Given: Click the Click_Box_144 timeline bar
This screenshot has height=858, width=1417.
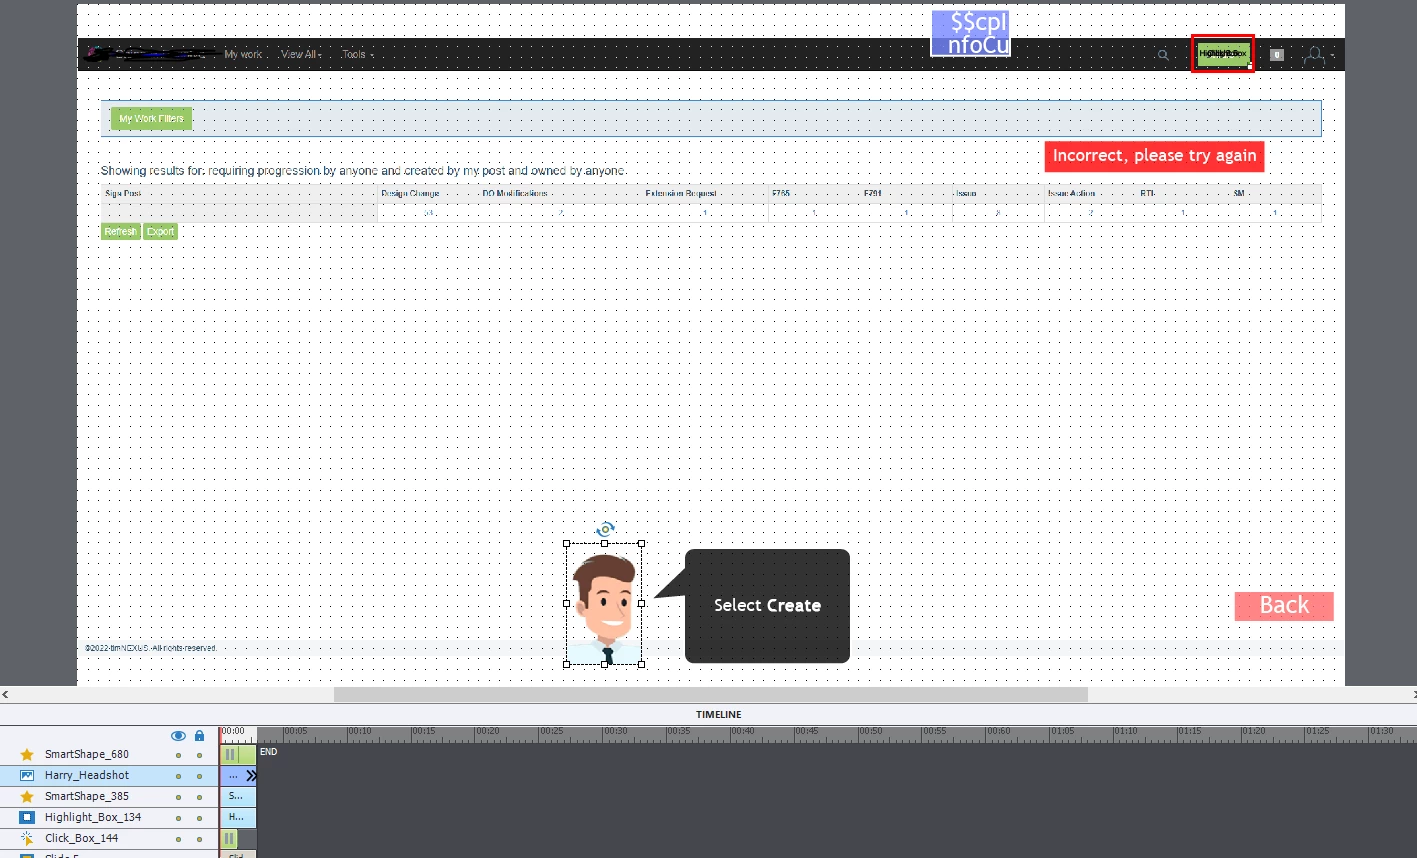Looking at the screenshot, I should (230, 838).
